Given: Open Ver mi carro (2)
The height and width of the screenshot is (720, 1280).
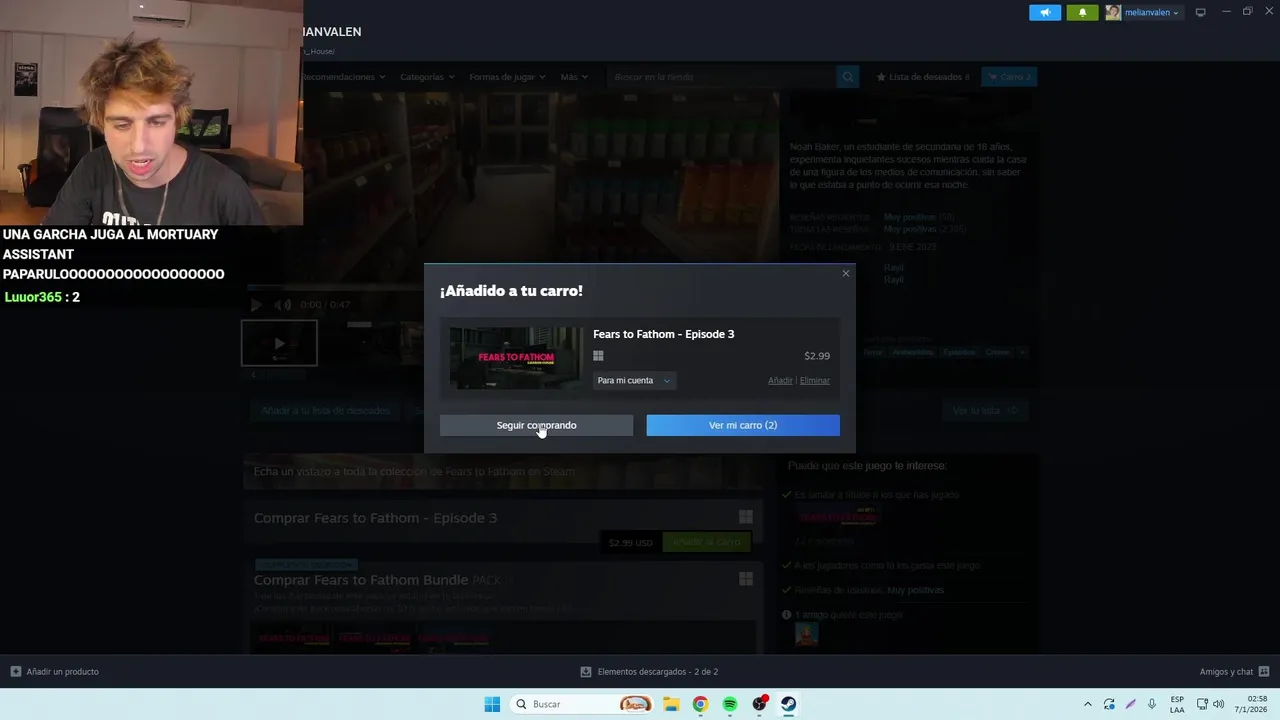Looking at the screenshot, I should click(743, 425).
